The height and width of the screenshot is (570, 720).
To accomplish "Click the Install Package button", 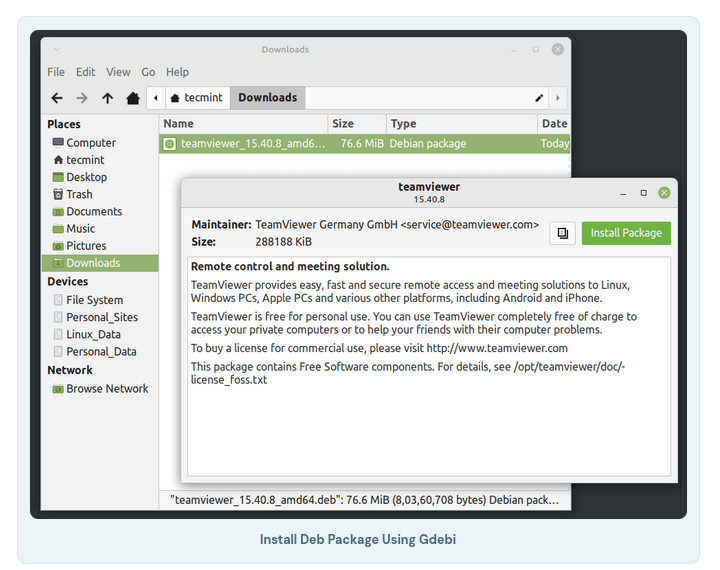I will click(626, 233).
